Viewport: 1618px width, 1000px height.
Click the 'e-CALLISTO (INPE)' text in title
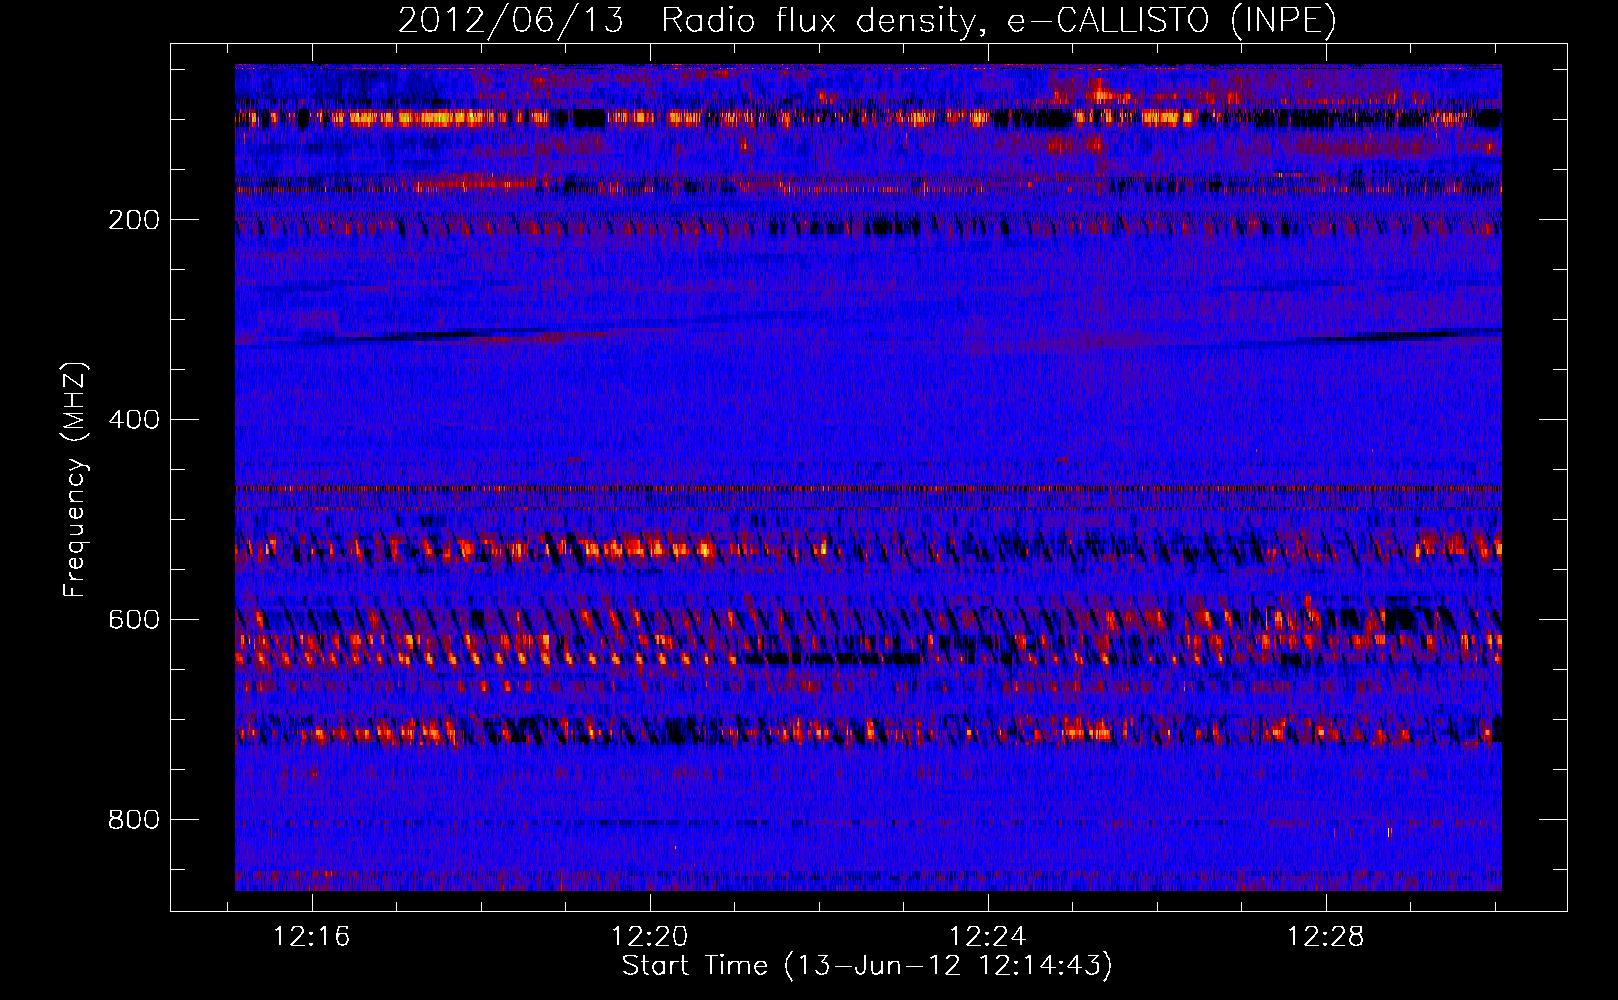pos(1172,20)
